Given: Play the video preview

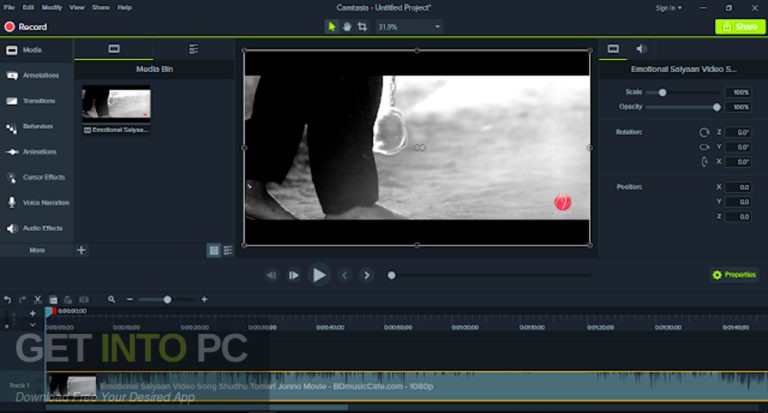Looking at the screenshot, I should [319, 275].
